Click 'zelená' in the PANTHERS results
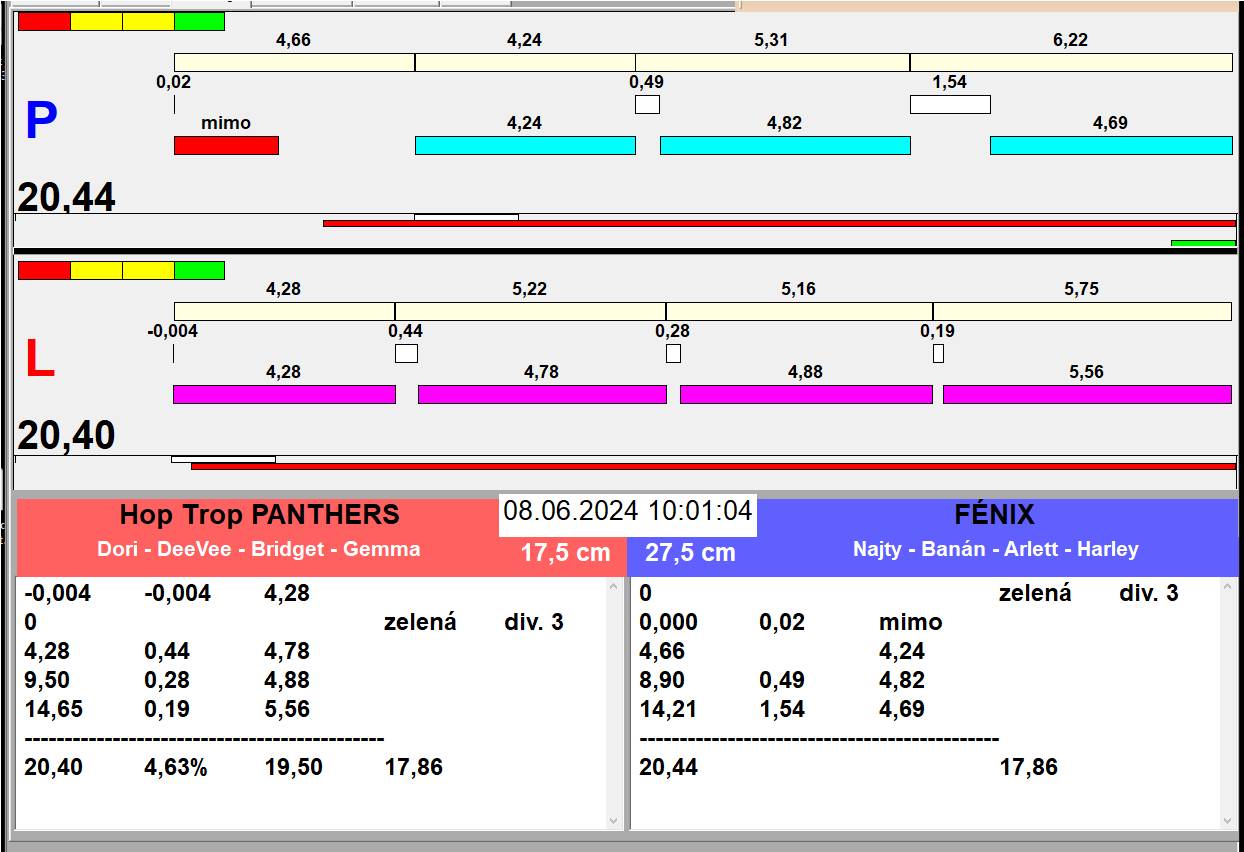The height and width of the screenshot is (852, 1244). (x=420, y=622)
